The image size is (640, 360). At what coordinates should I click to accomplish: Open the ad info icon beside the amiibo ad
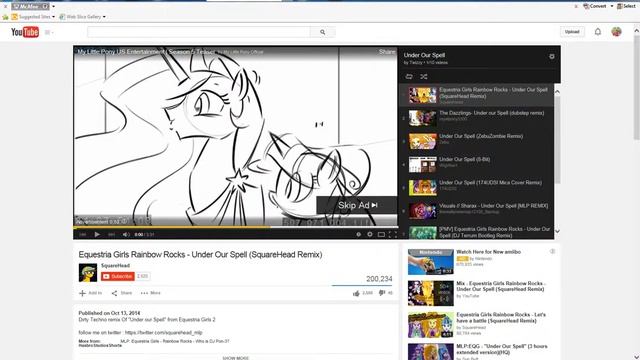click(x=552, y=251)
